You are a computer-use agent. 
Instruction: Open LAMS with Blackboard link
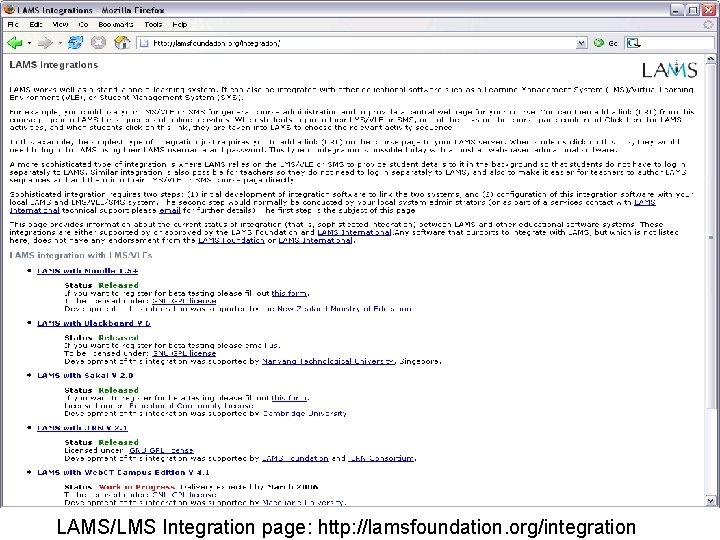click(x=94, y=323)
